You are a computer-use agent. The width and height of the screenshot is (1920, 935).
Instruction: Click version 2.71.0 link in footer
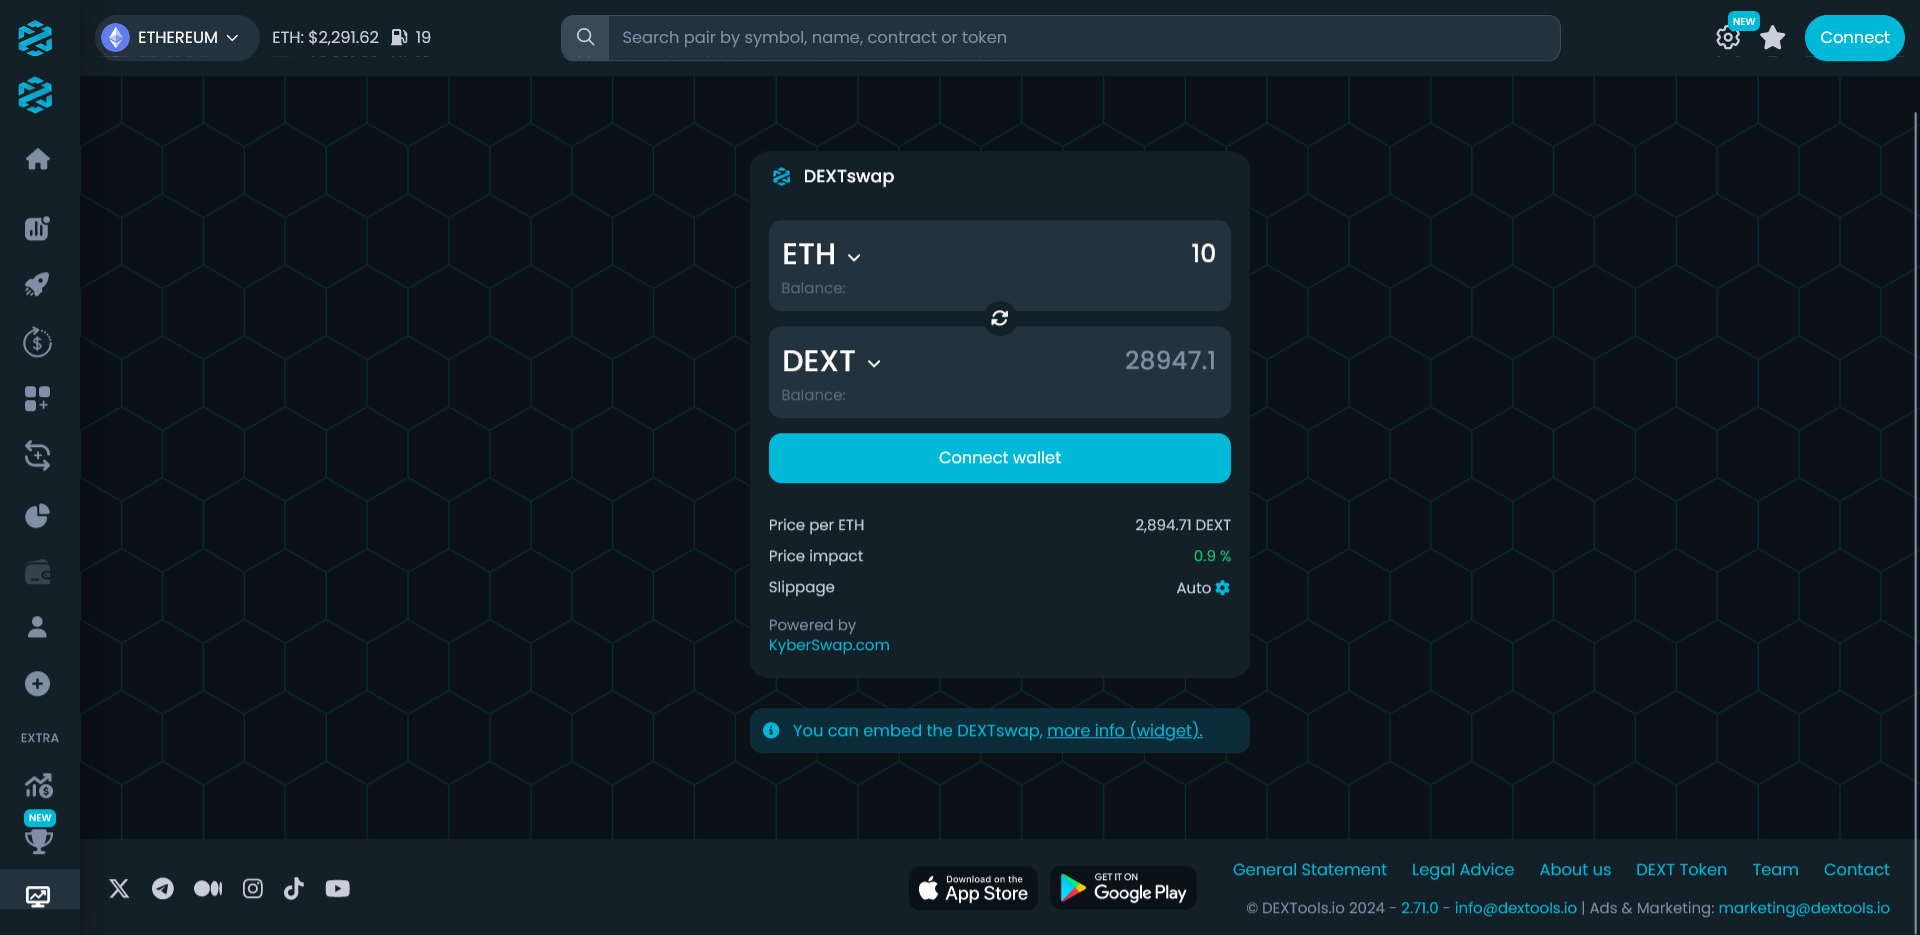coord(1419,908)
